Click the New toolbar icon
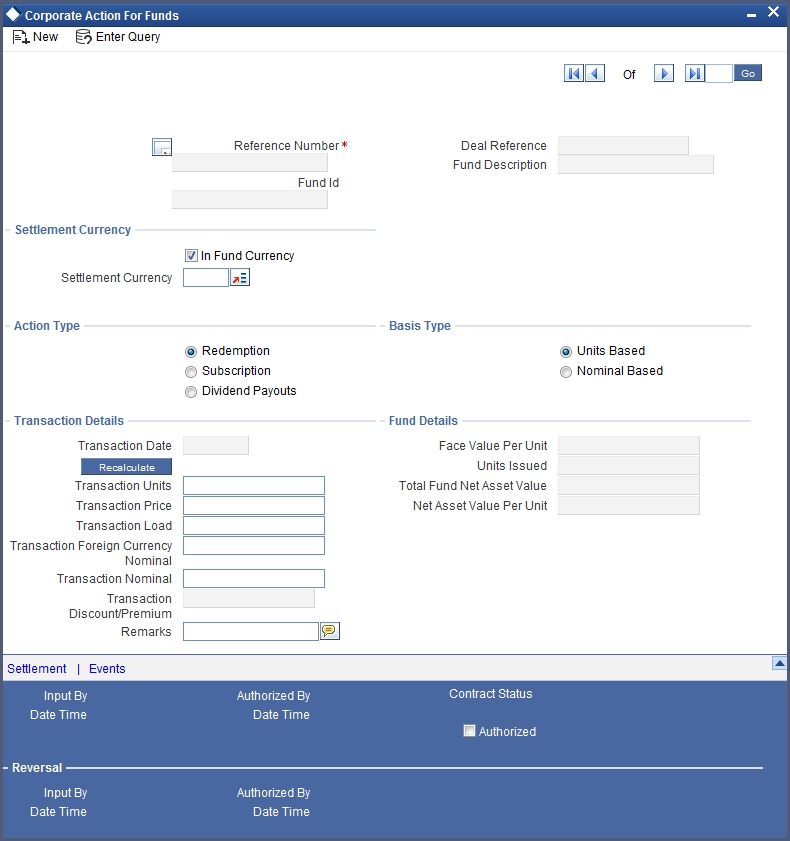Image resolution: width=790 pixels, height=841 pixels. pos(21,37)
